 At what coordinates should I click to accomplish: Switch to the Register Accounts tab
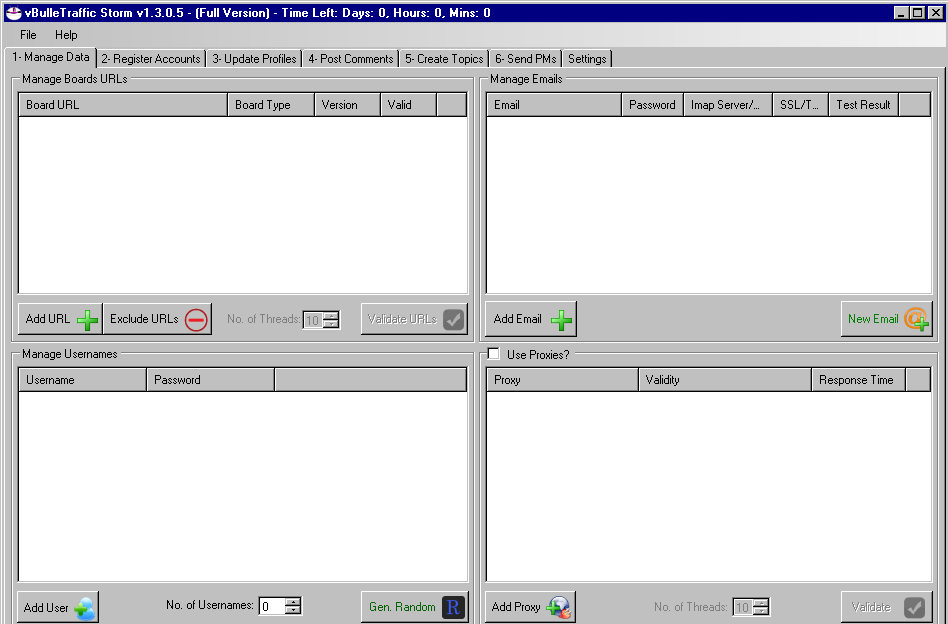150,58
